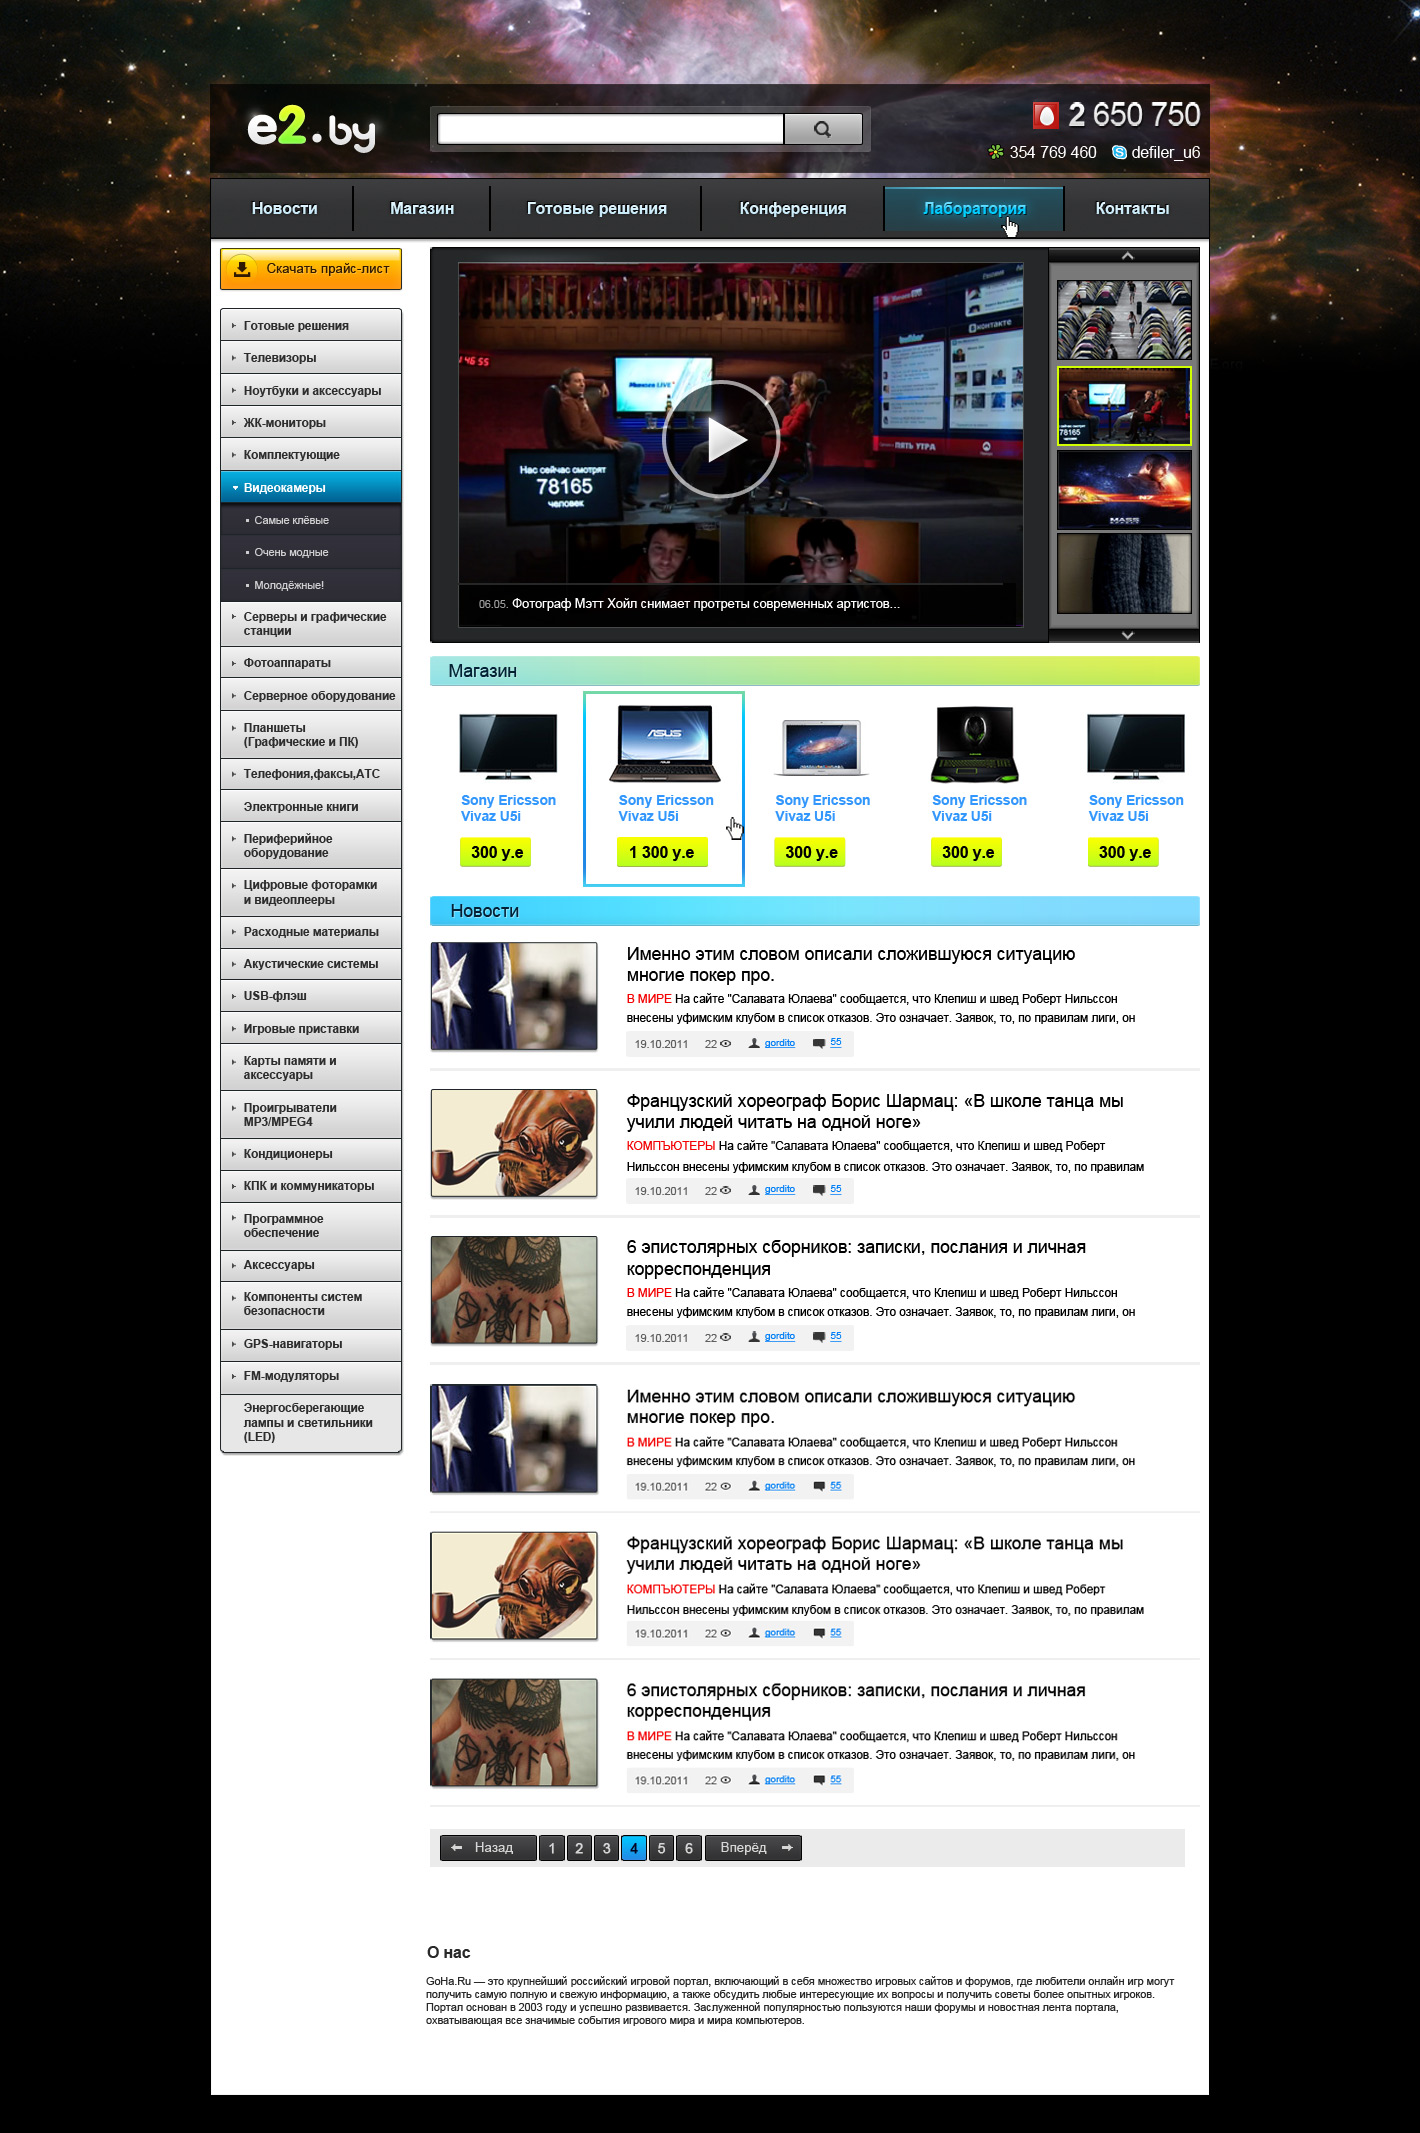Viewport: 1420px width, 2133px height.
Task: Click the author icon beside gordito in the first news item
Action: (754, 1043)
